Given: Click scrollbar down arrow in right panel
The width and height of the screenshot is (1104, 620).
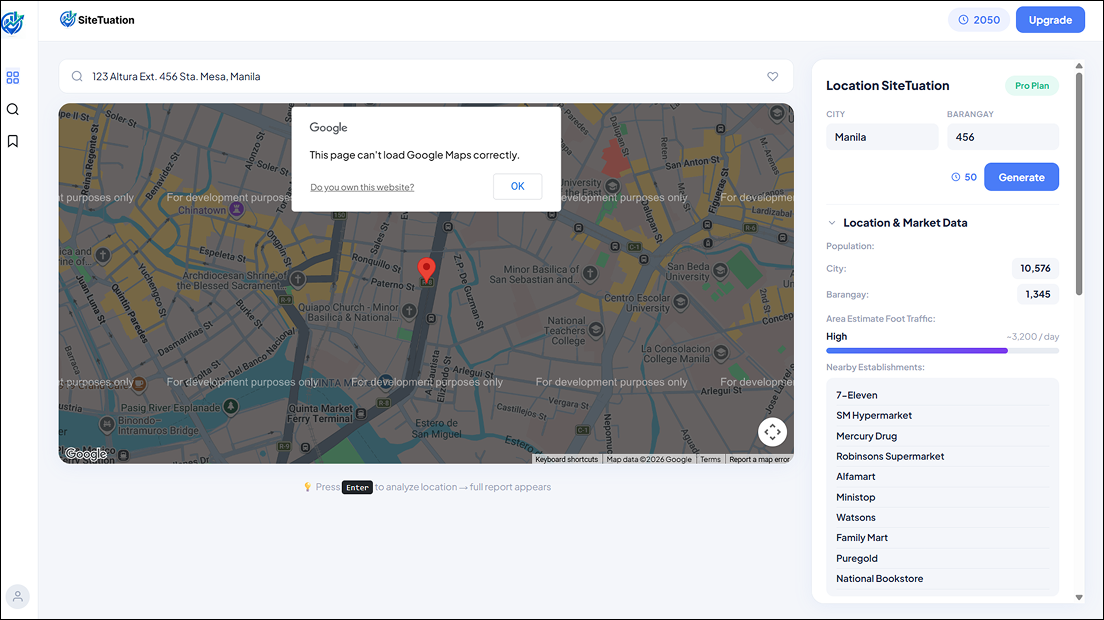Looking at the screenshot, I should [1079, 597].
